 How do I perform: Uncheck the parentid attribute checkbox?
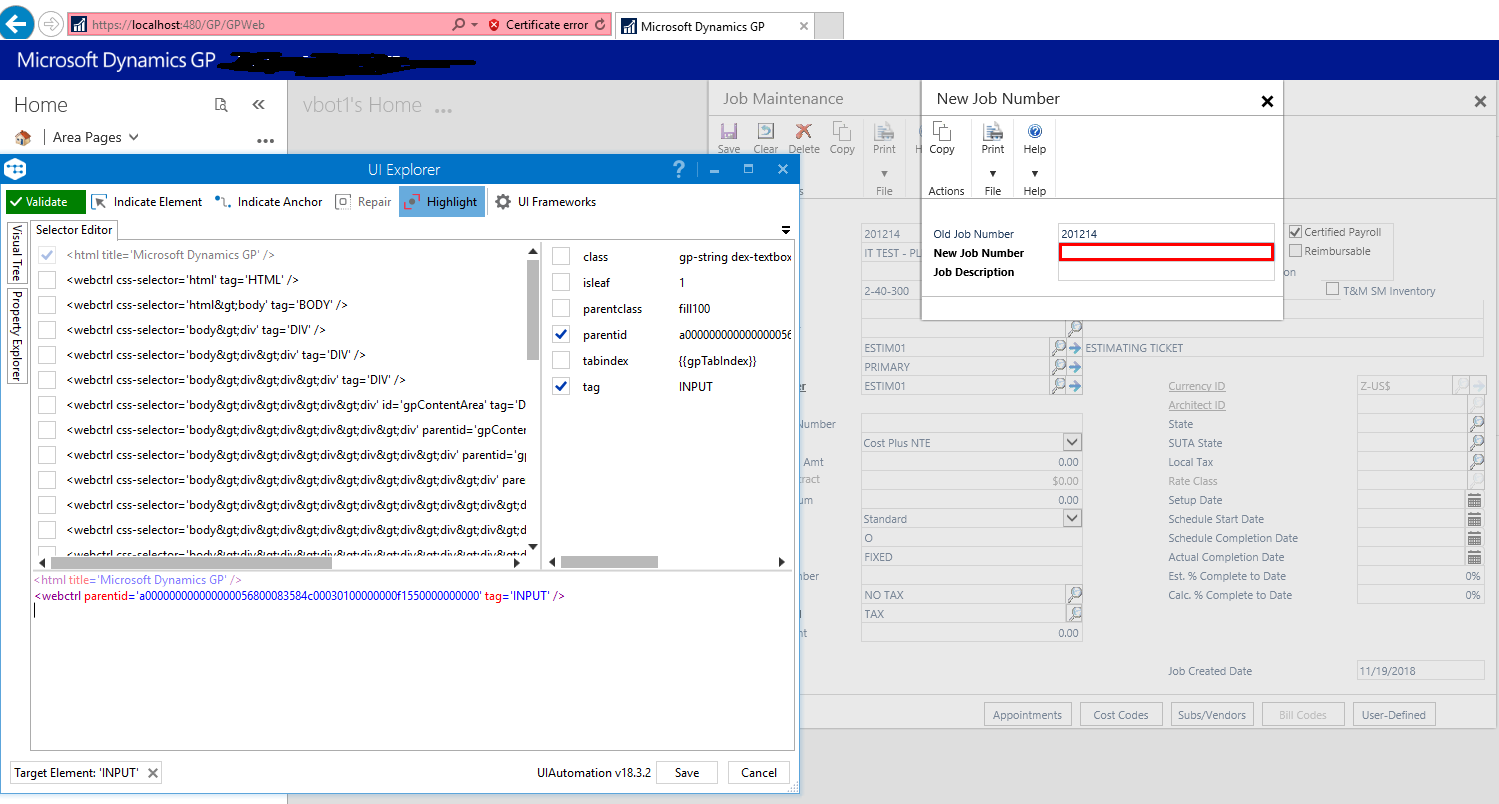[x=561, y=335]
